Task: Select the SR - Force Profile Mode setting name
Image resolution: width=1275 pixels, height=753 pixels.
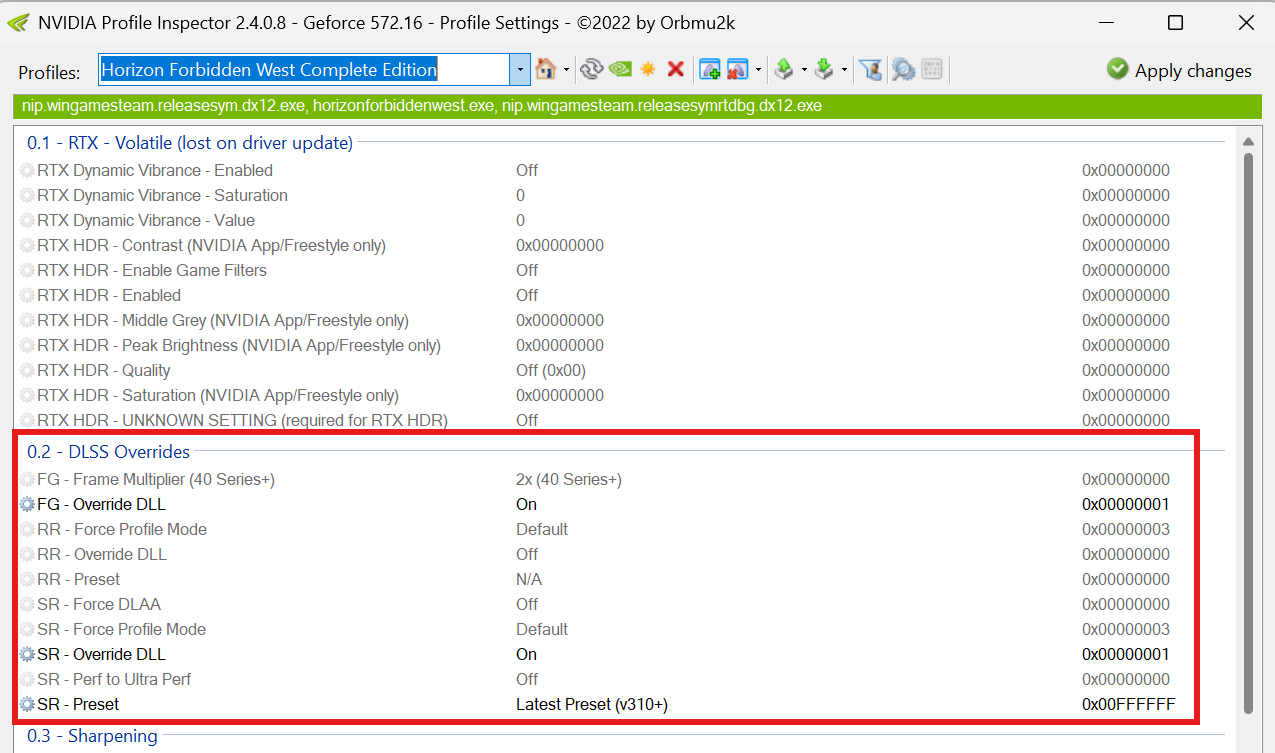Action: (x=121, y=629)
